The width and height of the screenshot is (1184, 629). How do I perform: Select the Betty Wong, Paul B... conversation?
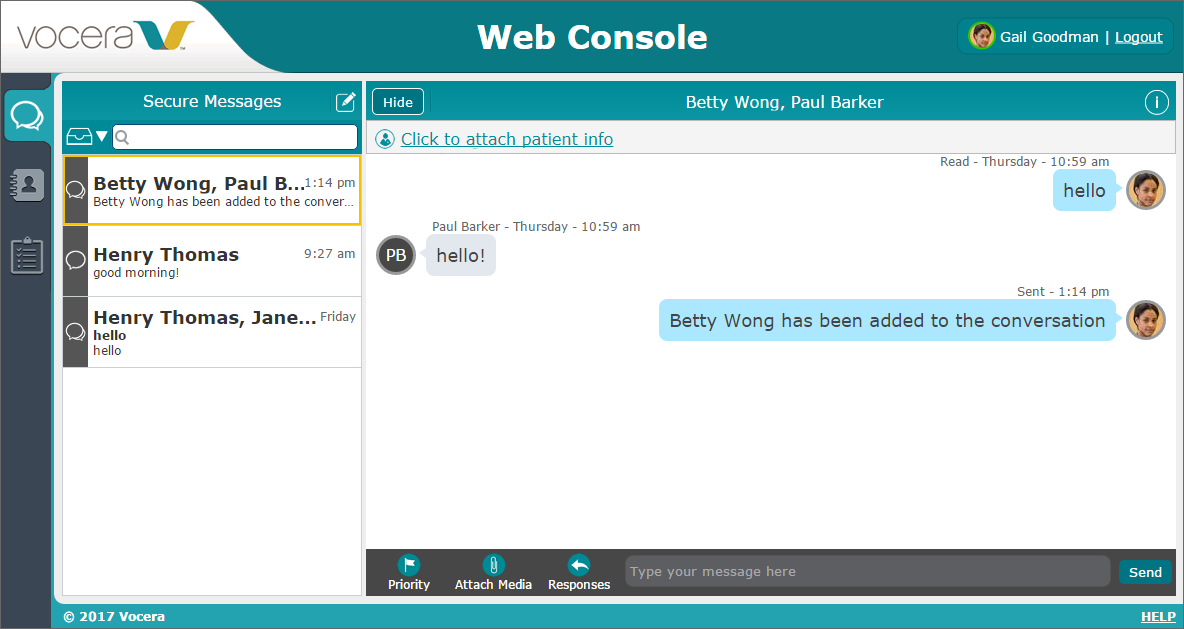click(211, 190)
